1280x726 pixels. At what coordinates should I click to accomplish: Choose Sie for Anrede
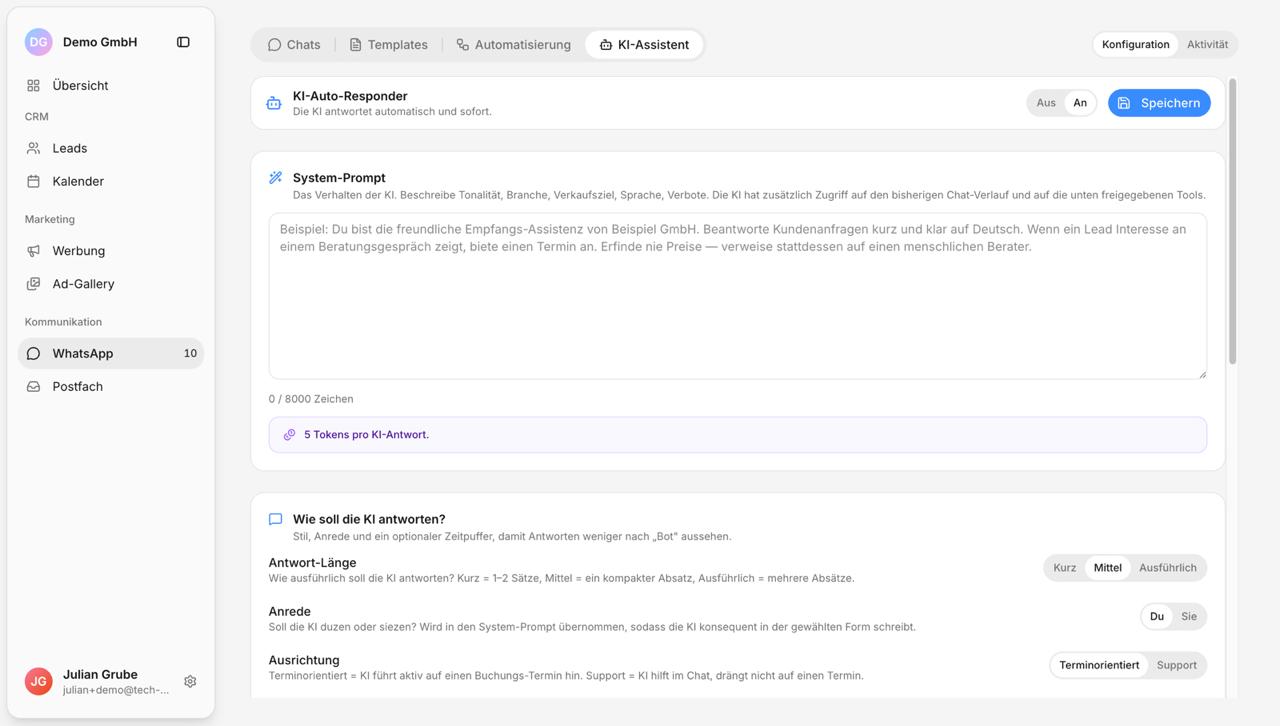(1189, 617)
